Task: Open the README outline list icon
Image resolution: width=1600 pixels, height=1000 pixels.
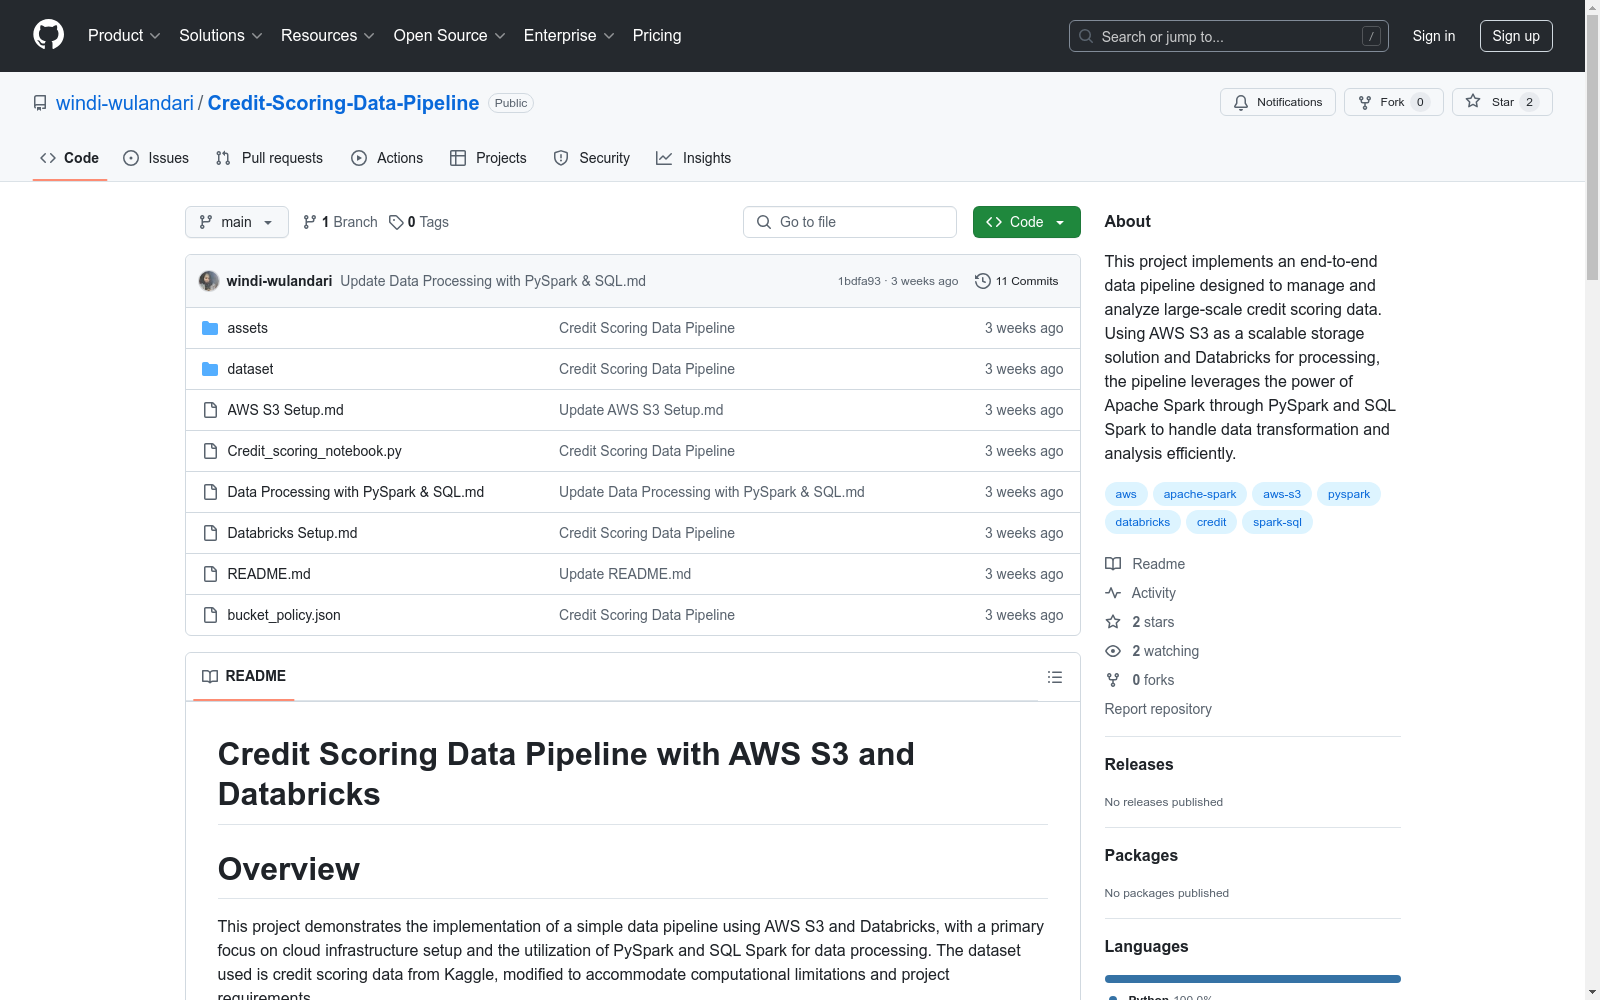Action: click(x=1054, y=677)
